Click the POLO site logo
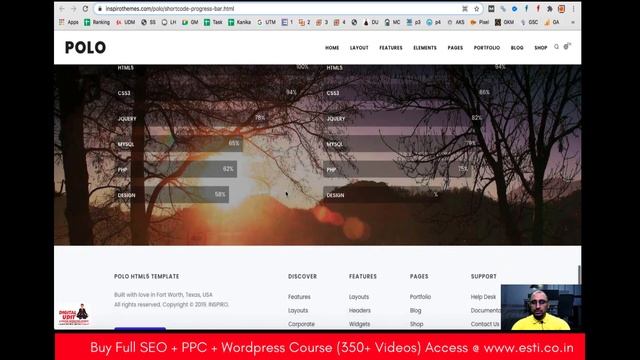Viewport: 640px width, 360px height. [85, 48]
